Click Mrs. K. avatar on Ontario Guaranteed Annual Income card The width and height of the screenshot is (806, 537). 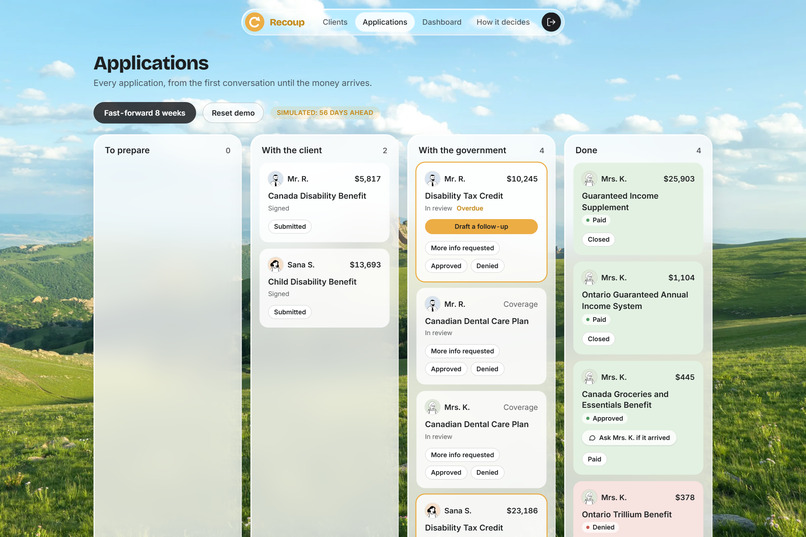(x=590, y=277)
